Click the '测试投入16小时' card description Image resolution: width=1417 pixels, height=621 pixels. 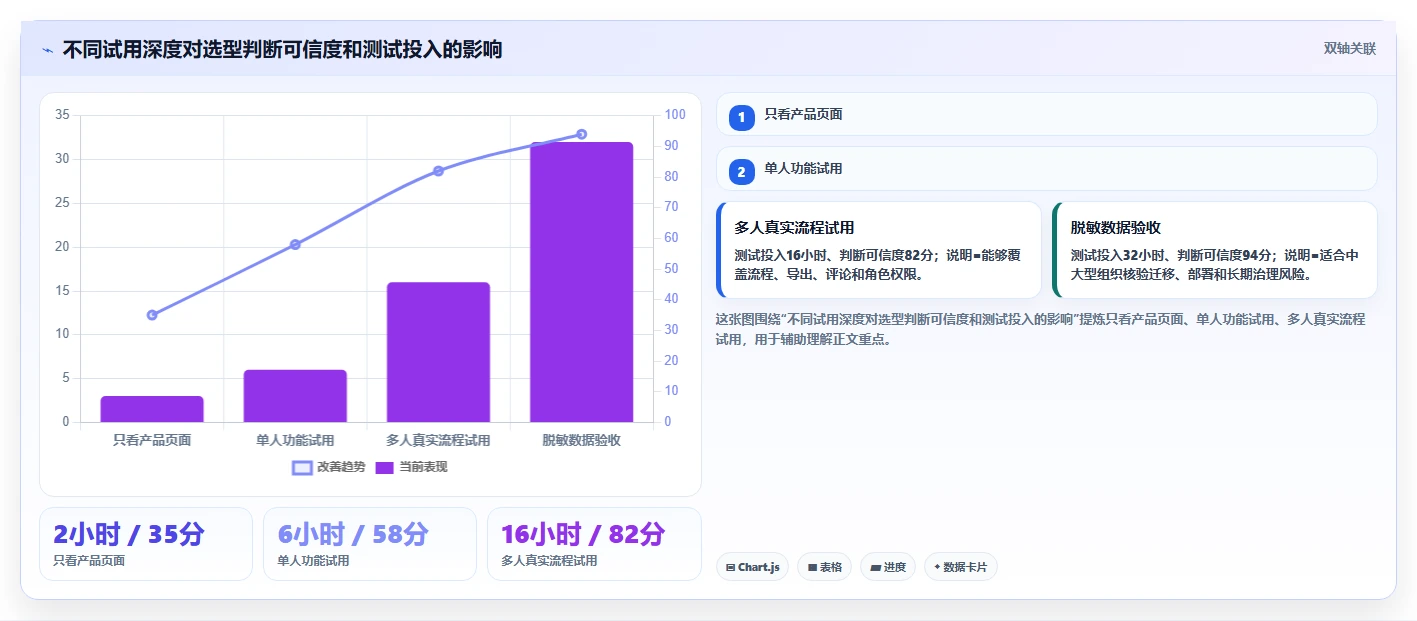(x=877, y=264)
